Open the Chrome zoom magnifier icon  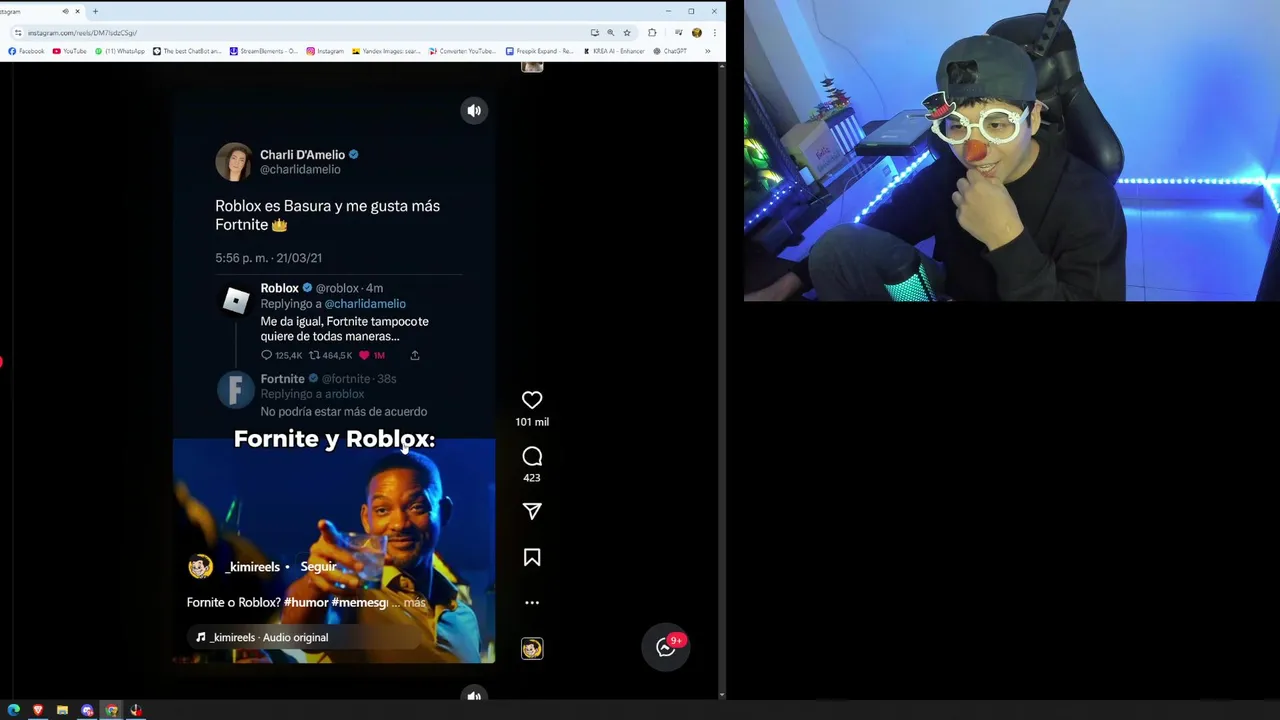(x=610, y=32)
